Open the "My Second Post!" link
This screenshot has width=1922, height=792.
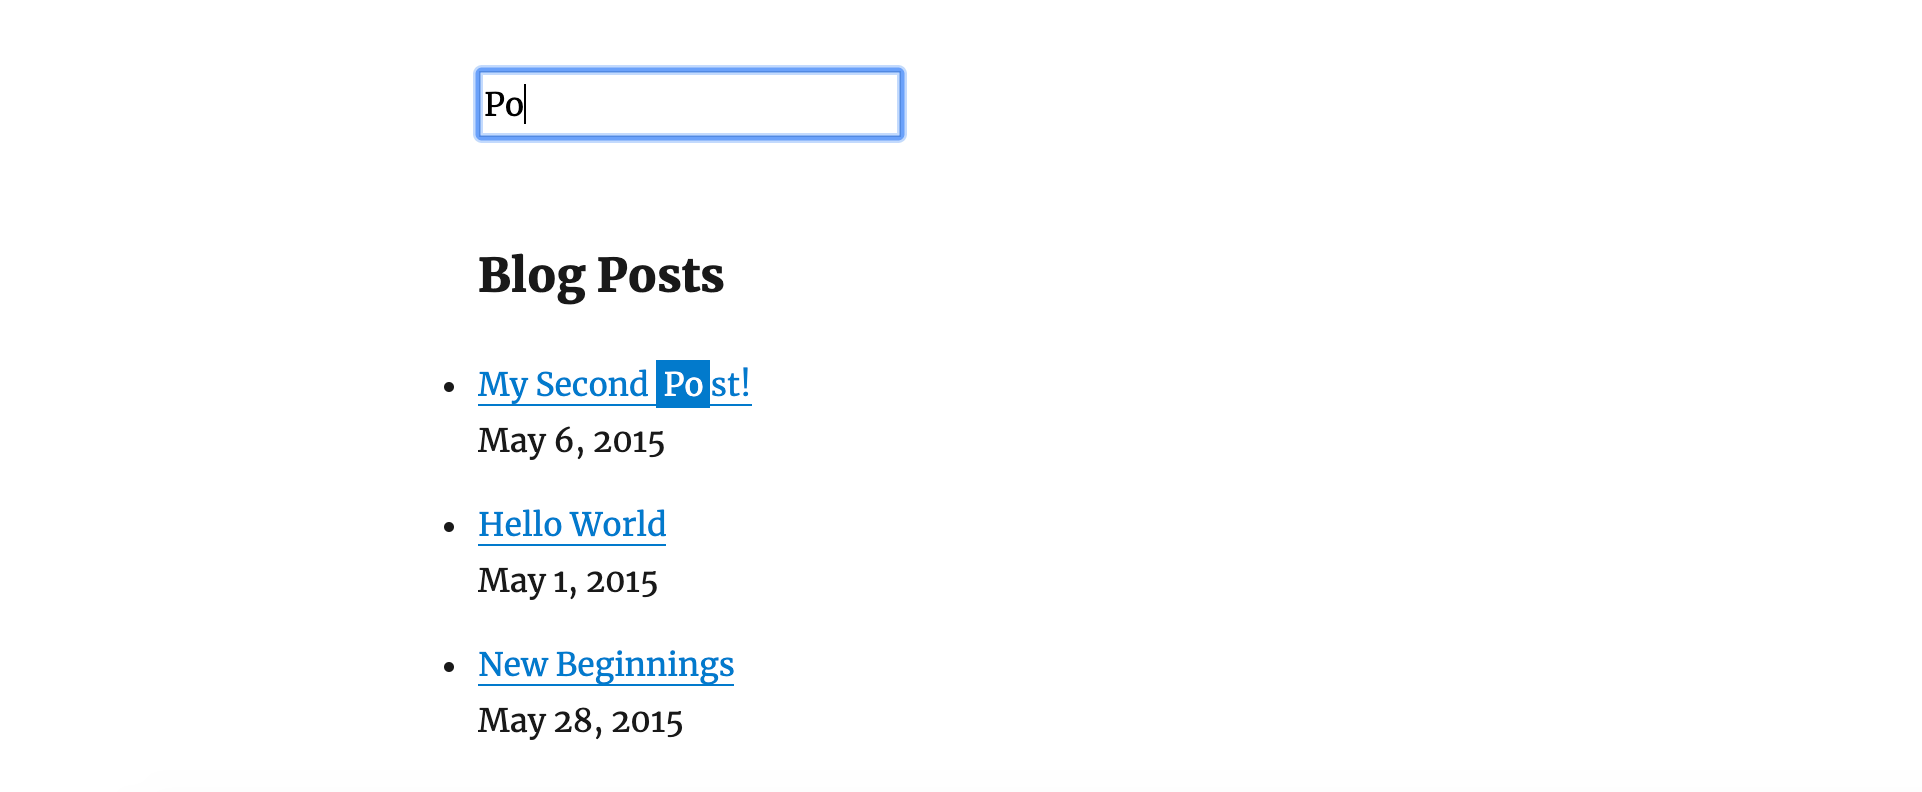pos(614,384)
